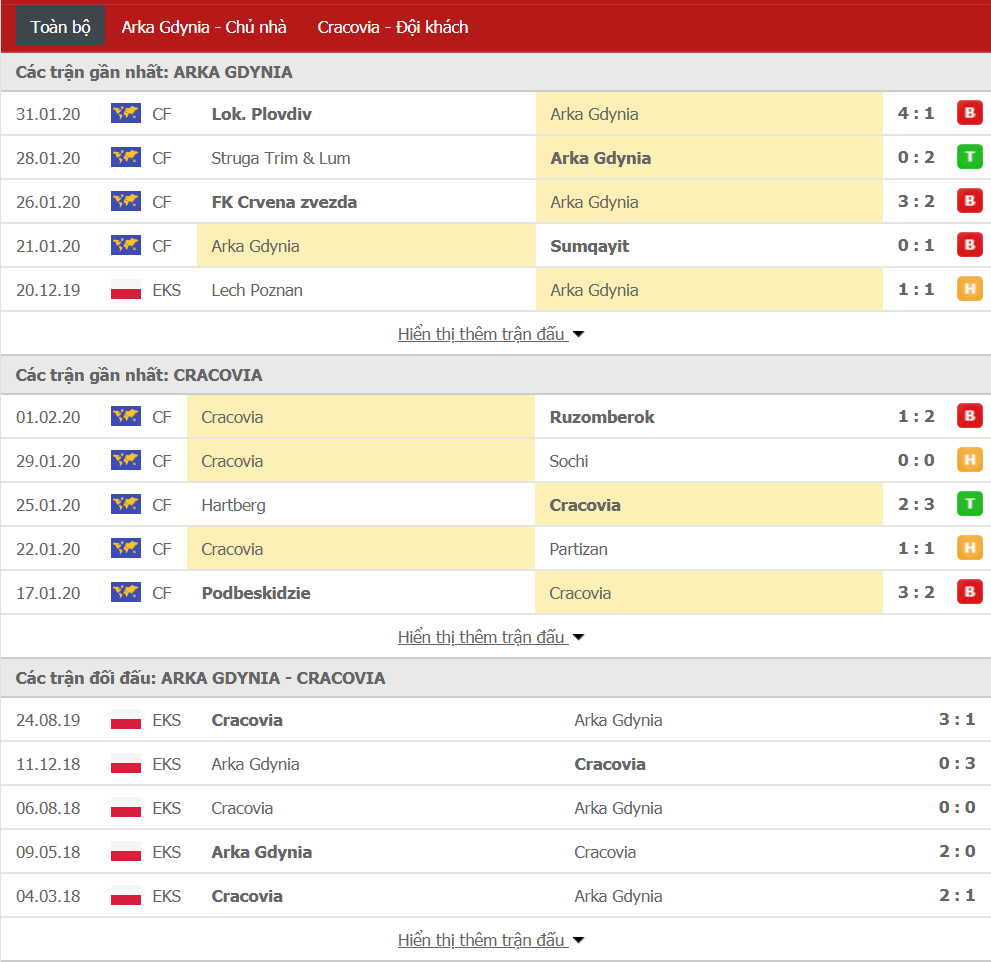Expand more Arka Gdynia recent matches
The width and height of the screenshot is (991, 962).
point(490,334)
